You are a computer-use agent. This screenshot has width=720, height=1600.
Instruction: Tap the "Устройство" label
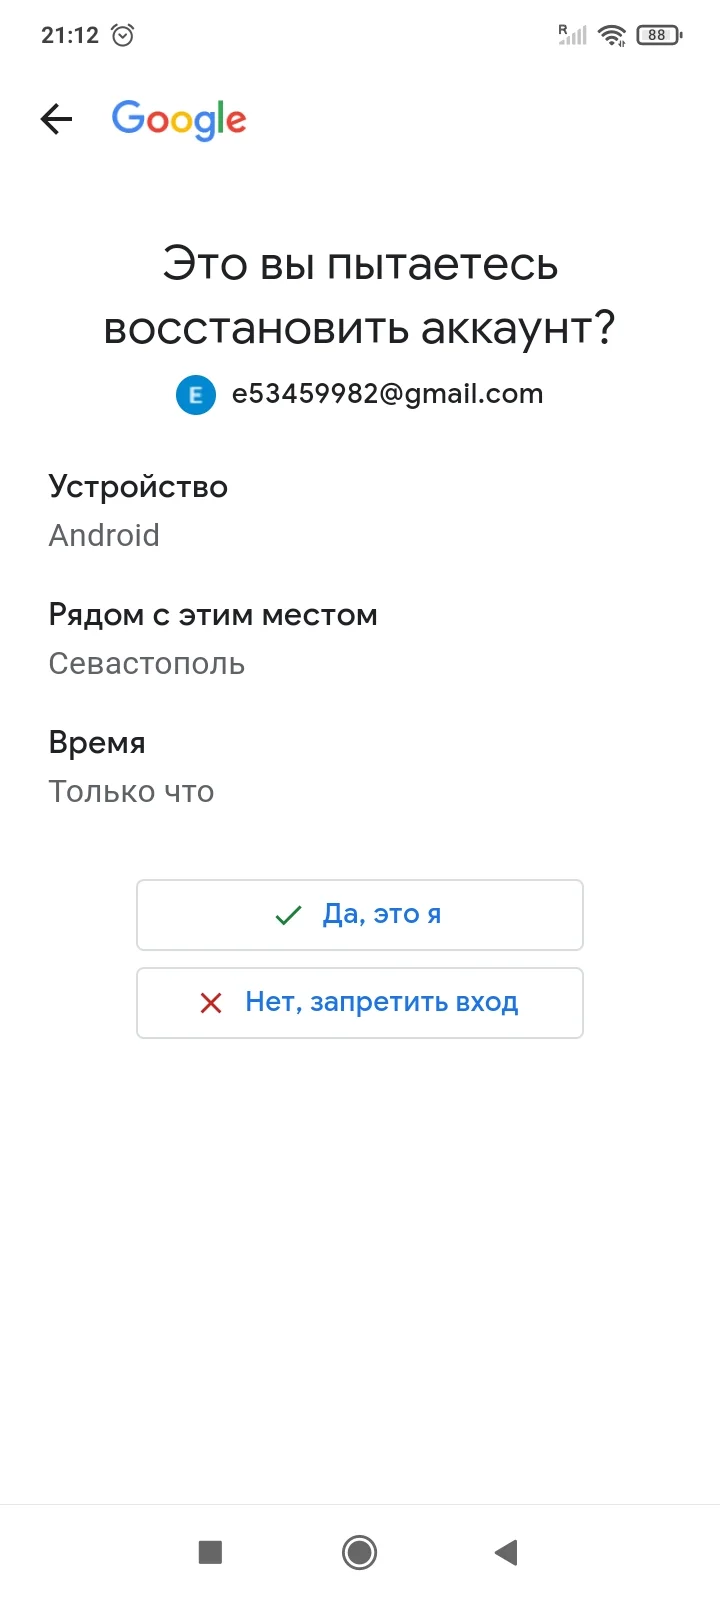coord(138,487)
